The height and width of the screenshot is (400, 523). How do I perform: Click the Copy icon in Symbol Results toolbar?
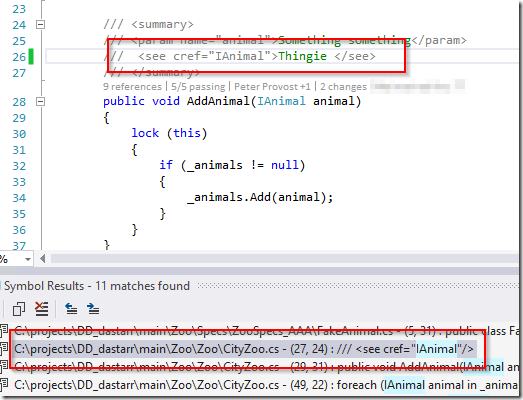point(19,309)
